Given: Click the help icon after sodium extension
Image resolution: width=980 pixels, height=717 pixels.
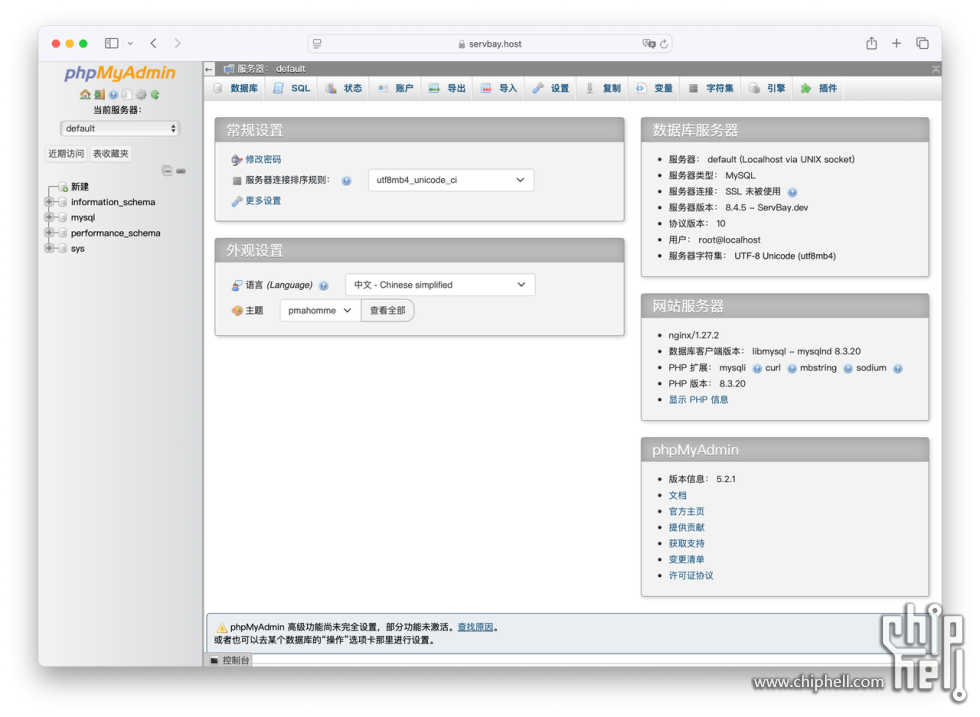Looking at the screenshot, I should 898,369.
